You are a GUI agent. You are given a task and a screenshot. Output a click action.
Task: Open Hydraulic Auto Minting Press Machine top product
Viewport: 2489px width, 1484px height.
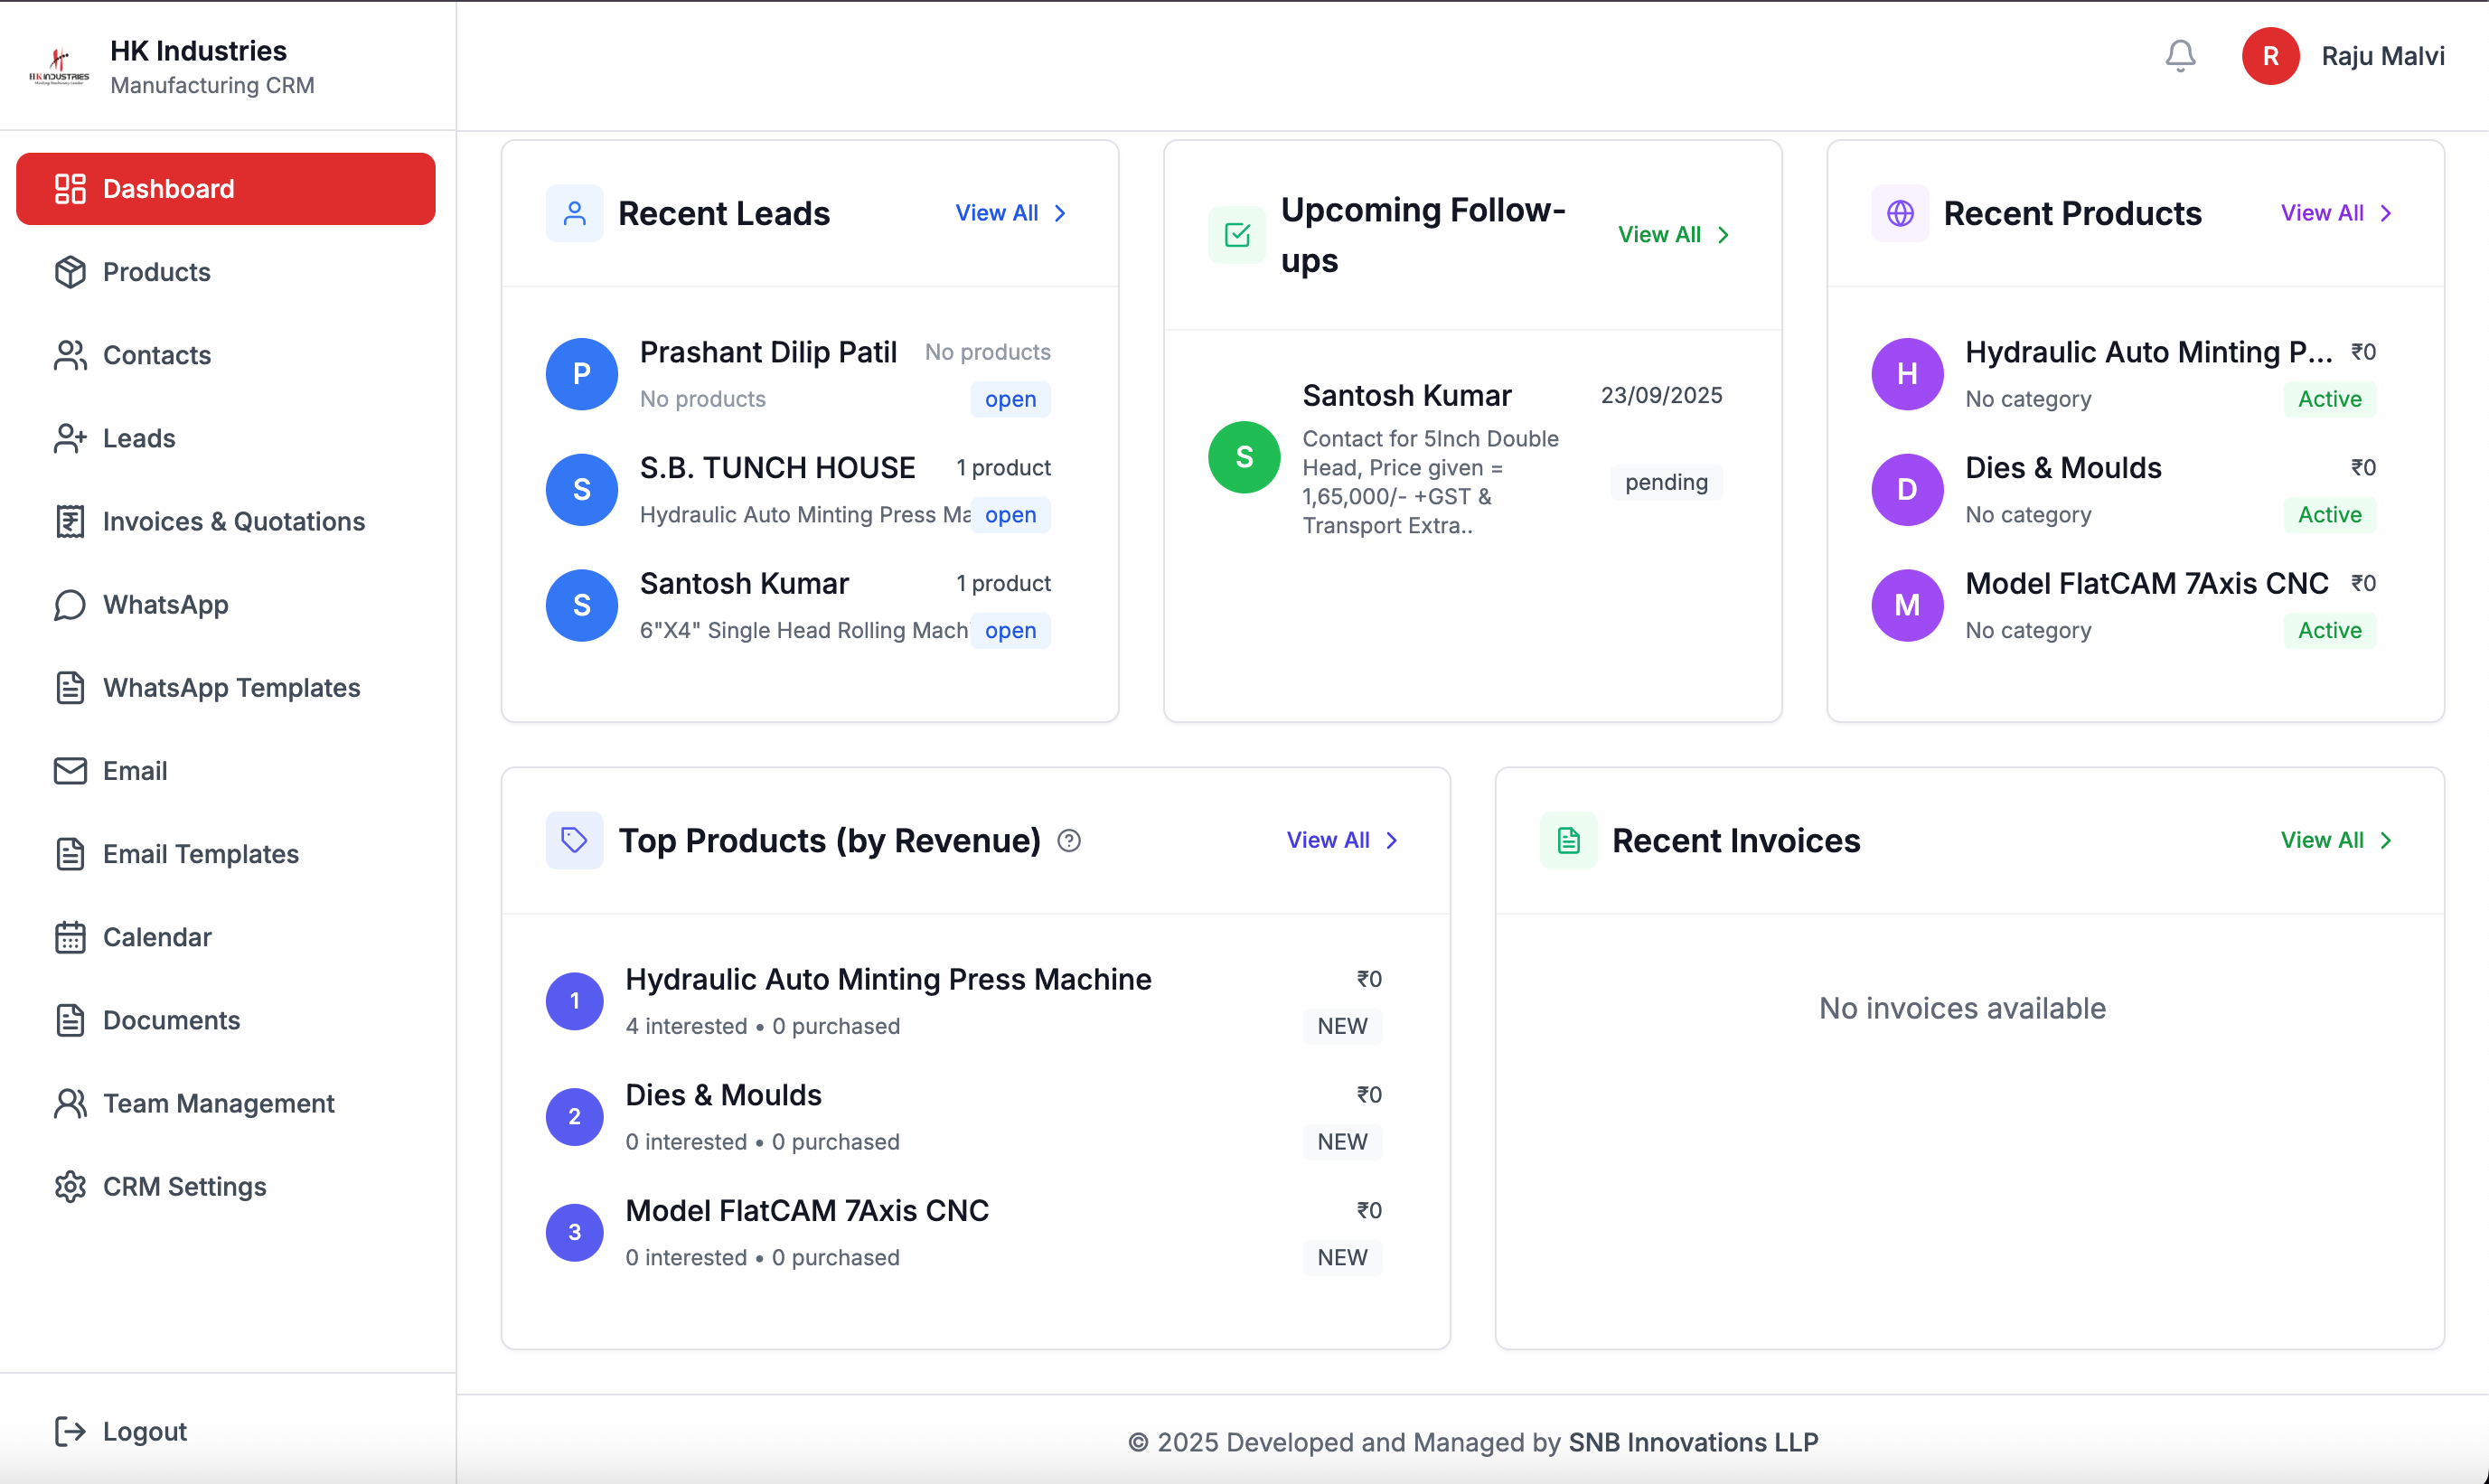[964, 1002]
